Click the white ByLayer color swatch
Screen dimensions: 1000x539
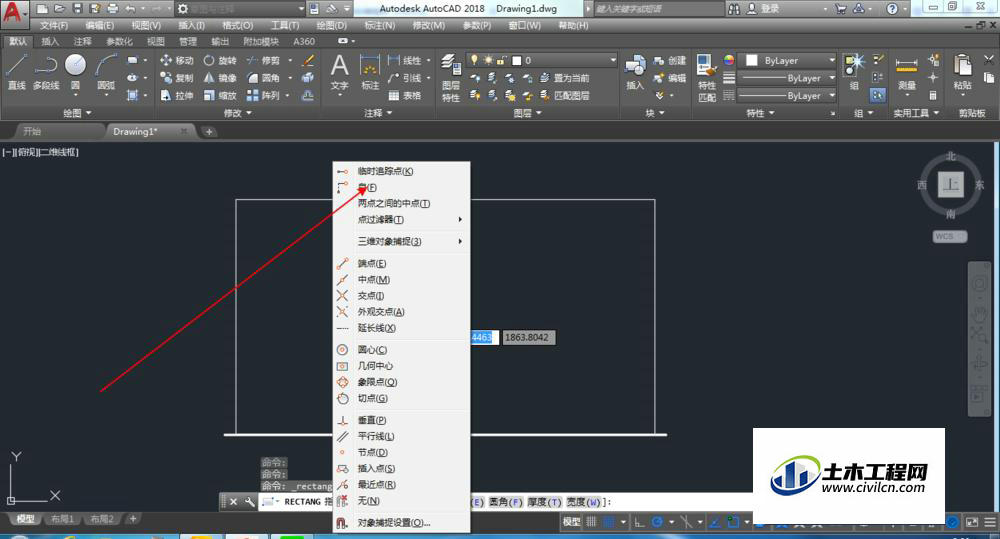pos(752,60)
